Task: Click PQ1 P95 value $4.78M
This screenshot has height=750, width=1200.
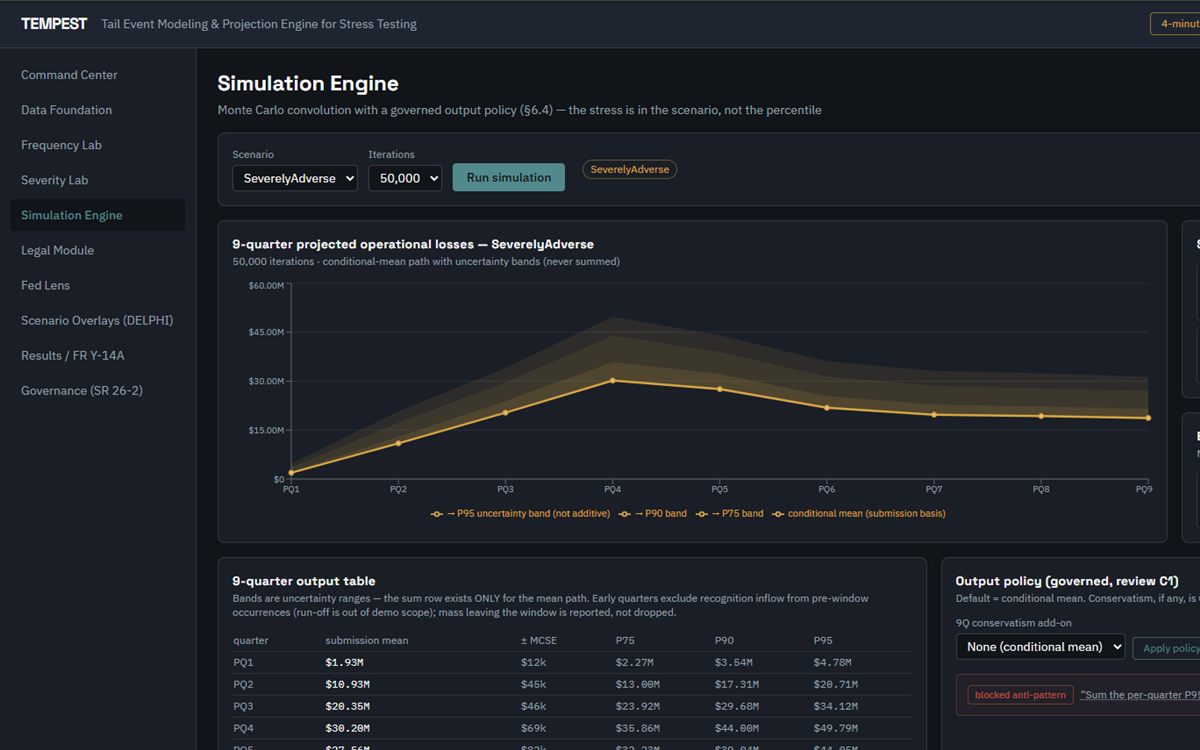Action: 833,662
